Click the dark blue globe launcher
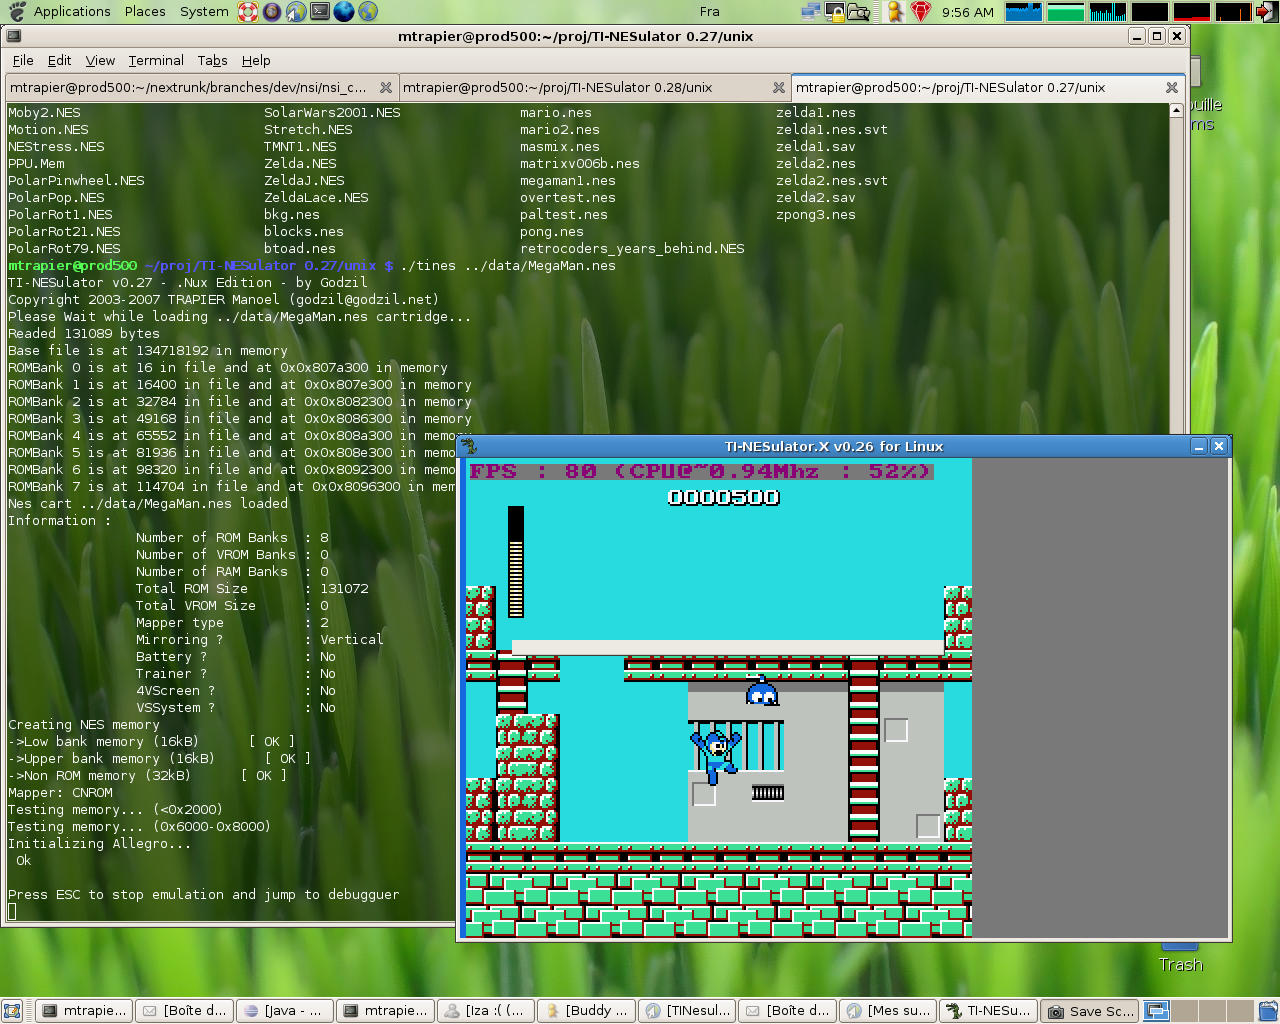Viewport: 1280px width, 1024px height. click(x=344, y=12)
